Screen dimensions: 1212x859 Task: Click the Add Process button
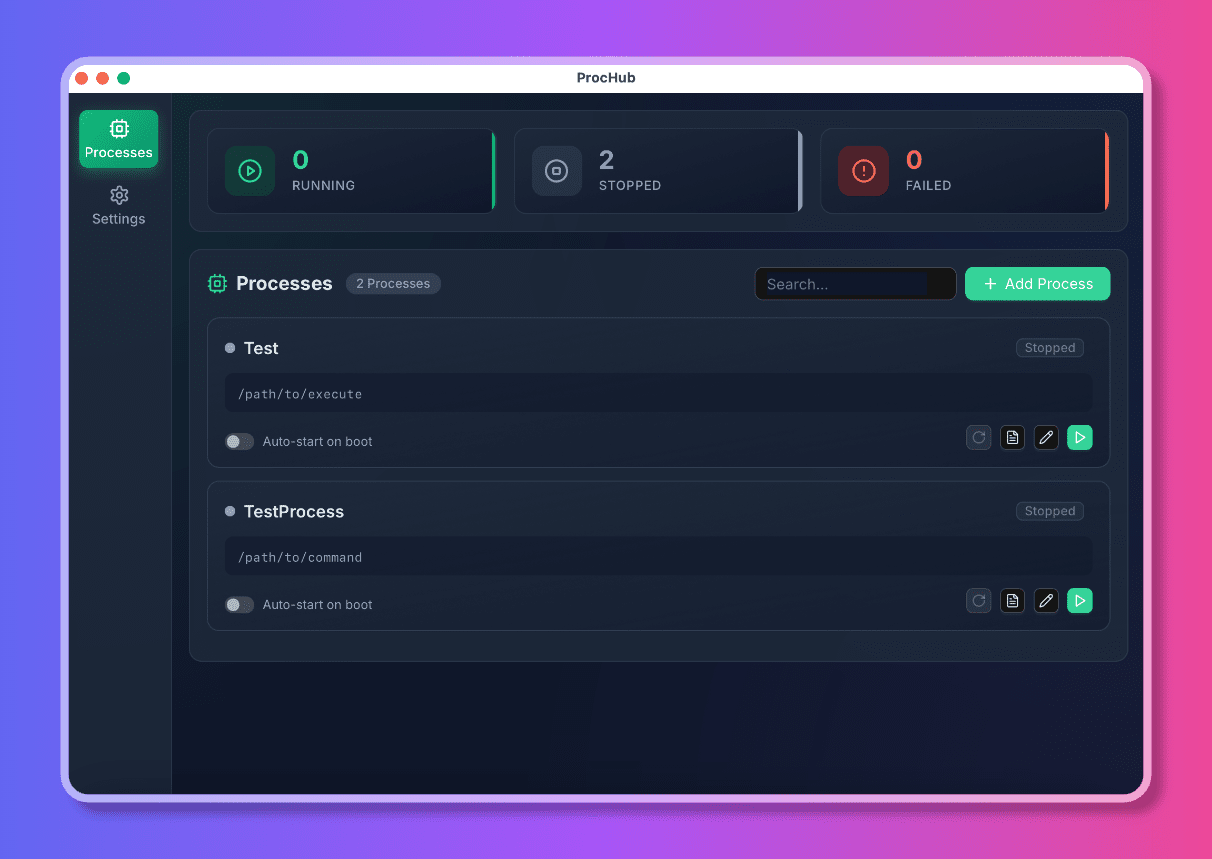point(1037,283)
